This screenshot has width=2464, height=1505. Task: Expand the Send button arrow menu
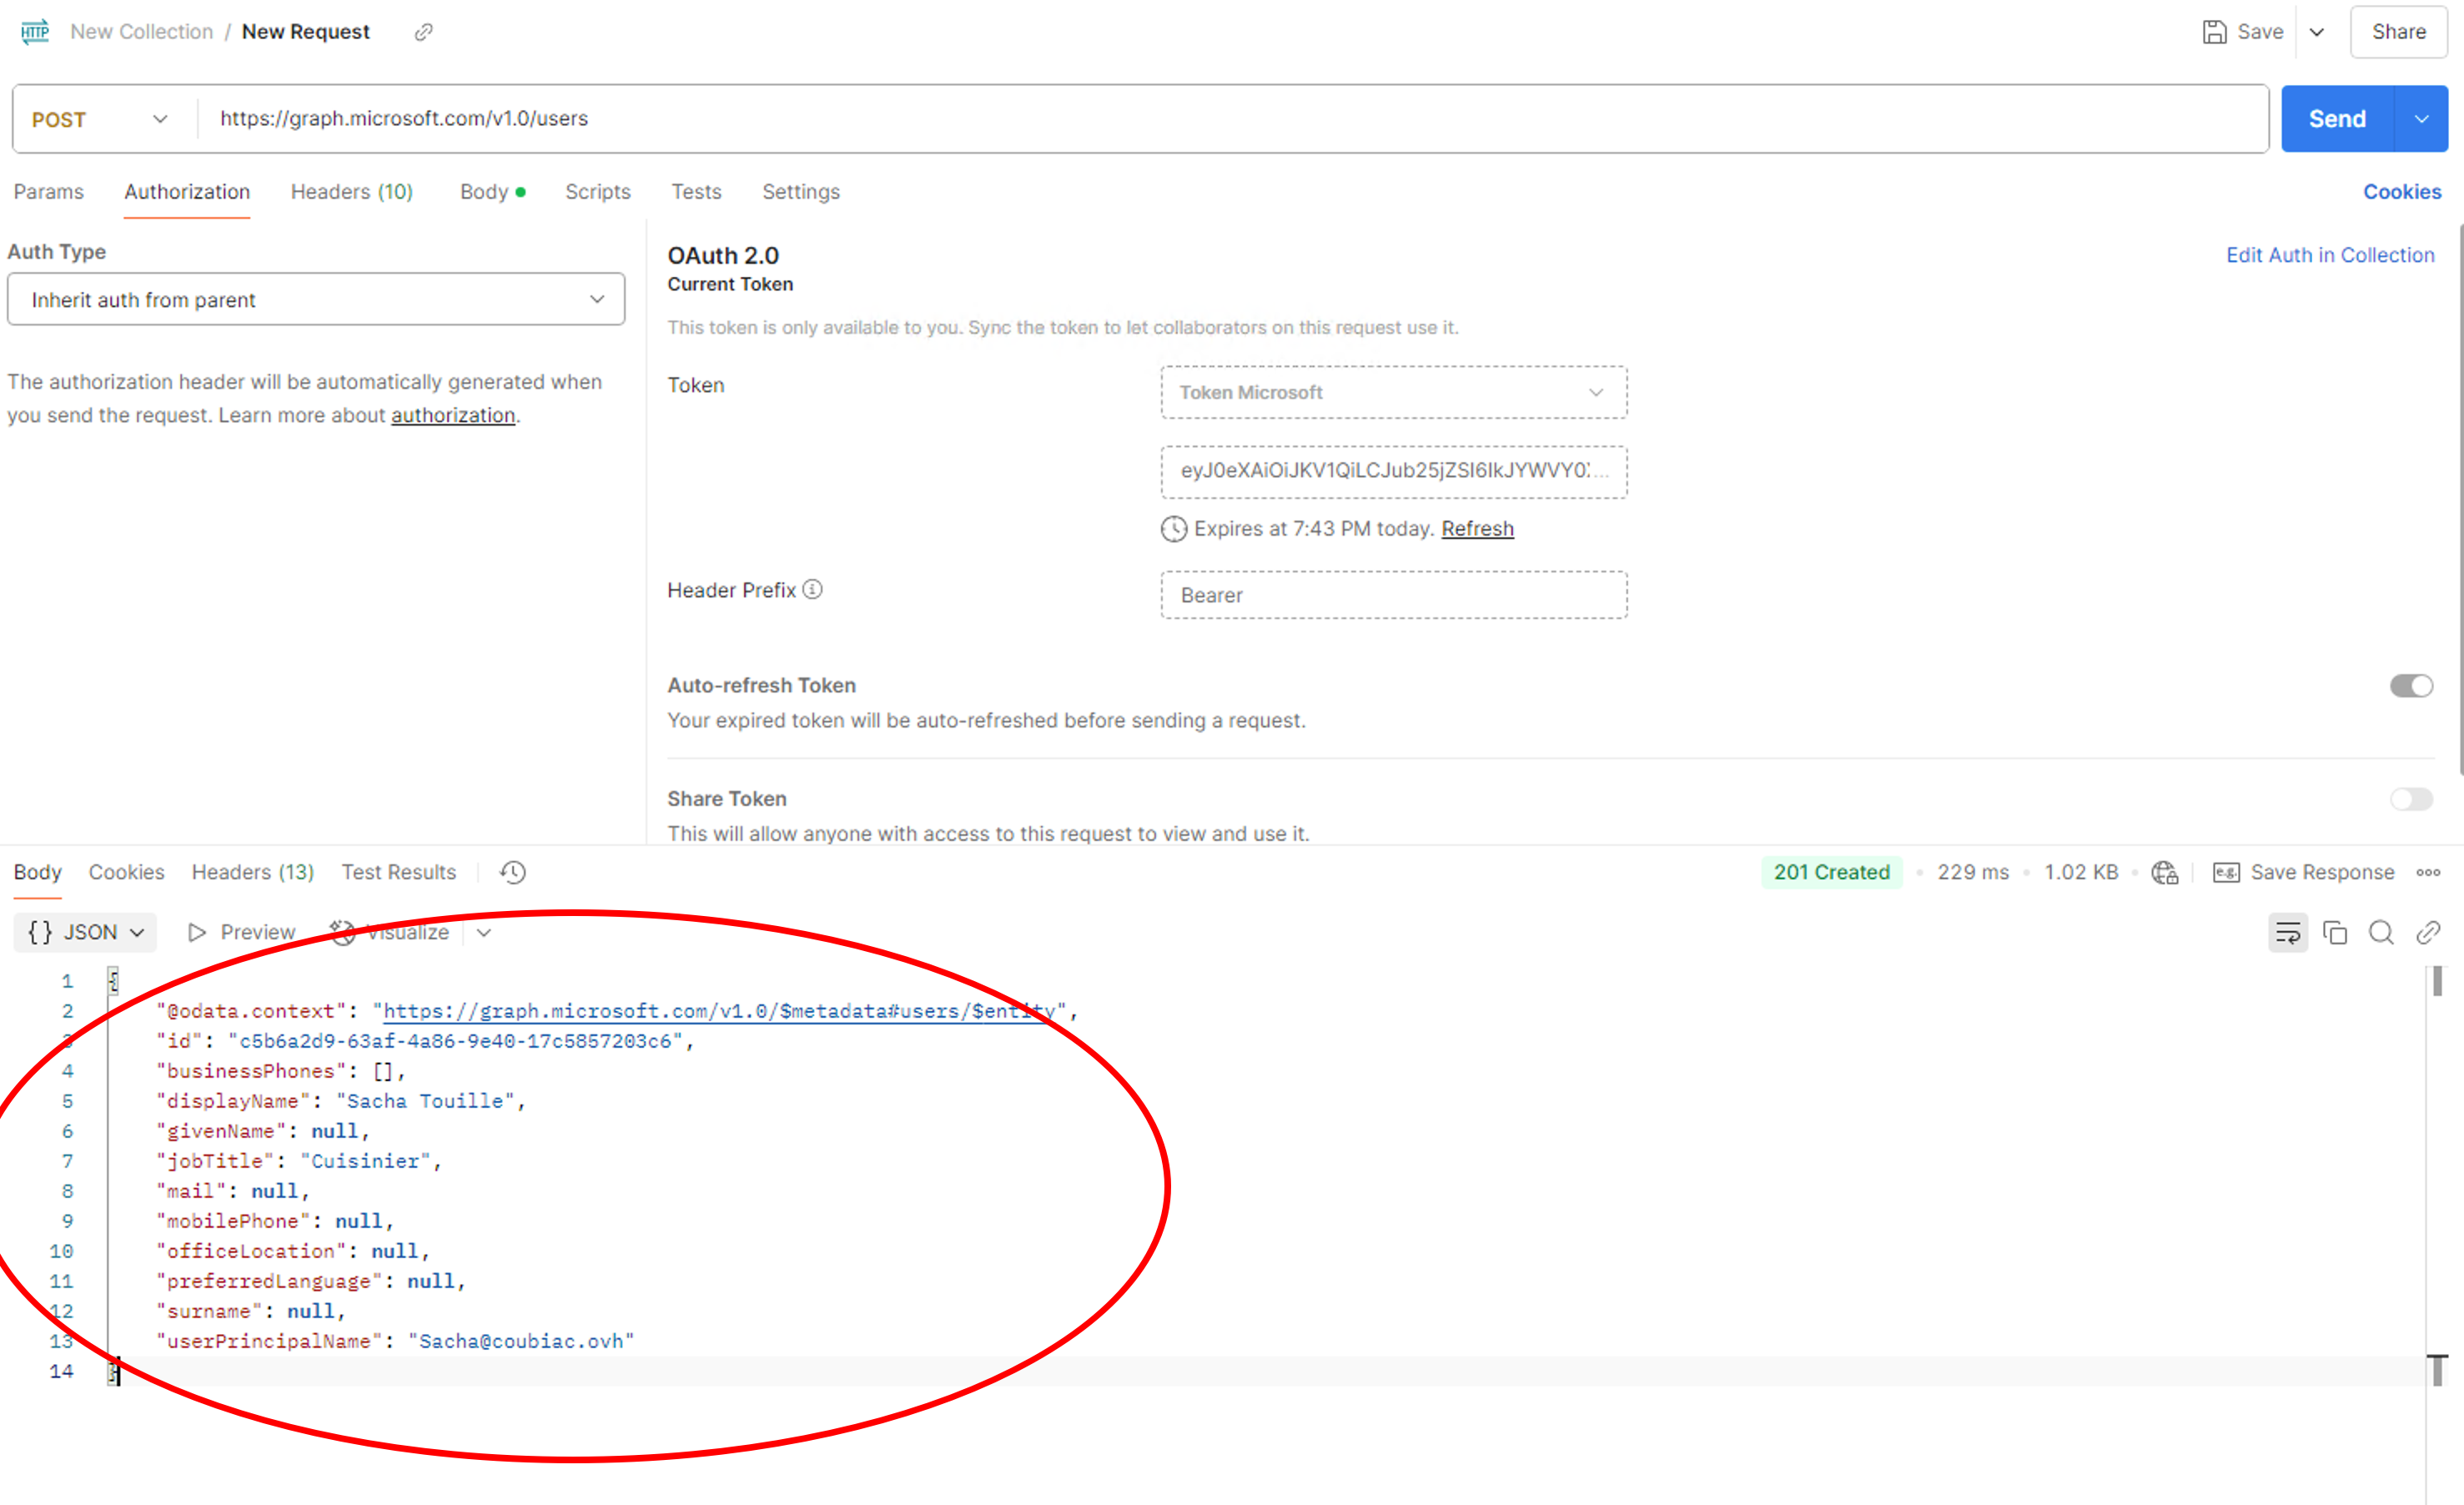2421,119
